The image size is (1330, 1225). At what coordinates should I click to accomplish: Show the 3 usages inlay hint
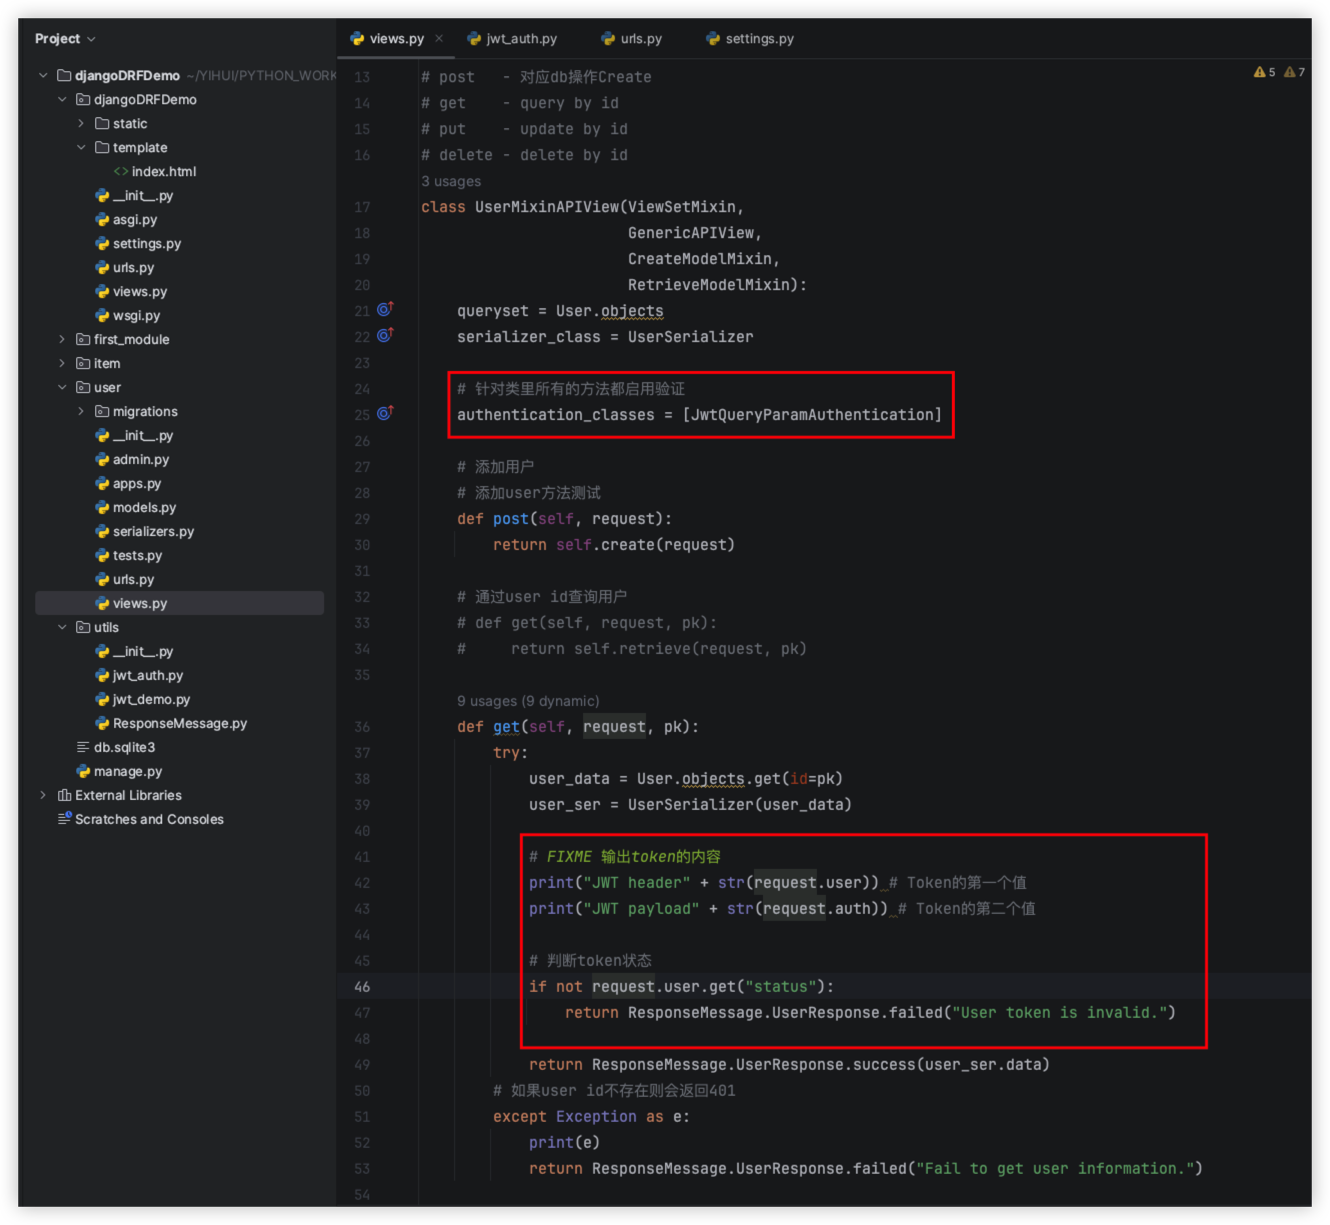pyautogui.click(x=451, y=181)
